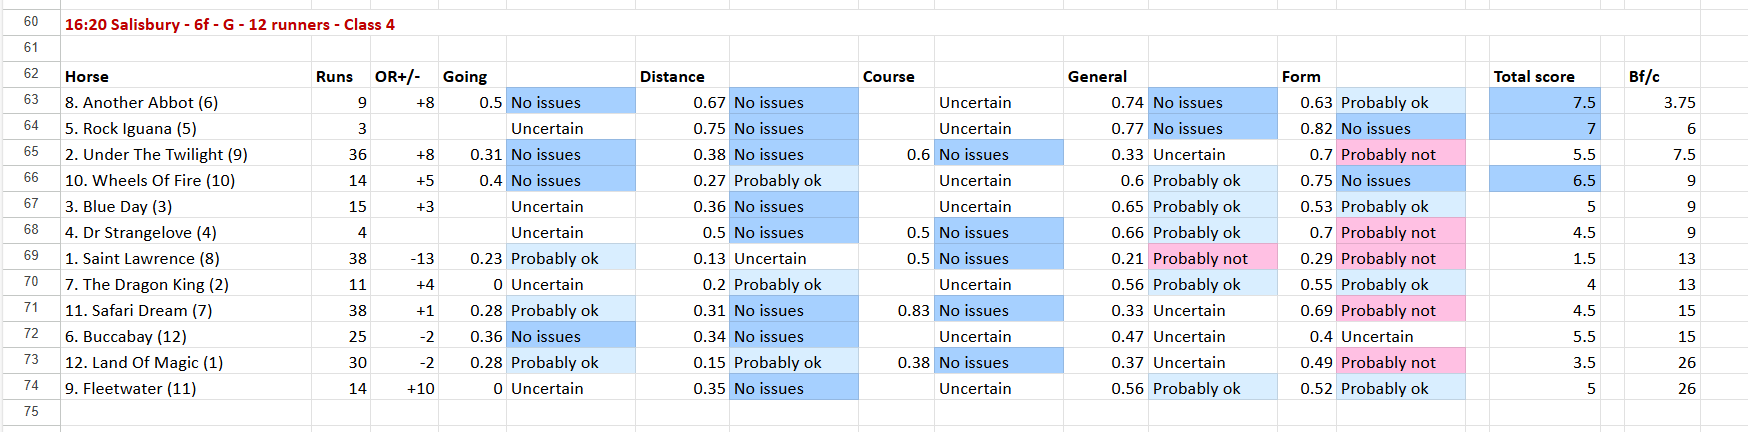Viewport: 1748px width, 432px height.
Task: Click the Total score header cell
Action: tap(1534, 76)
